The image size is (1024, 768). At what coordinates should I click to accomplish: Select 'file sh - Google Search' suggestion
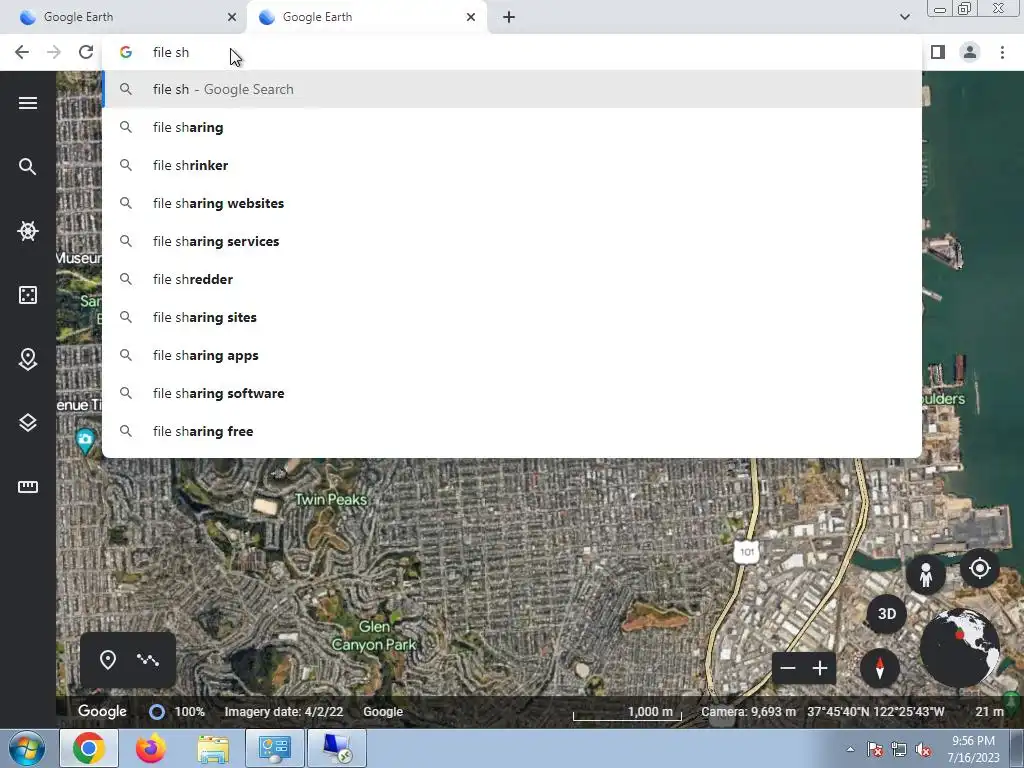pyautogui.click(x=512, y=89)
